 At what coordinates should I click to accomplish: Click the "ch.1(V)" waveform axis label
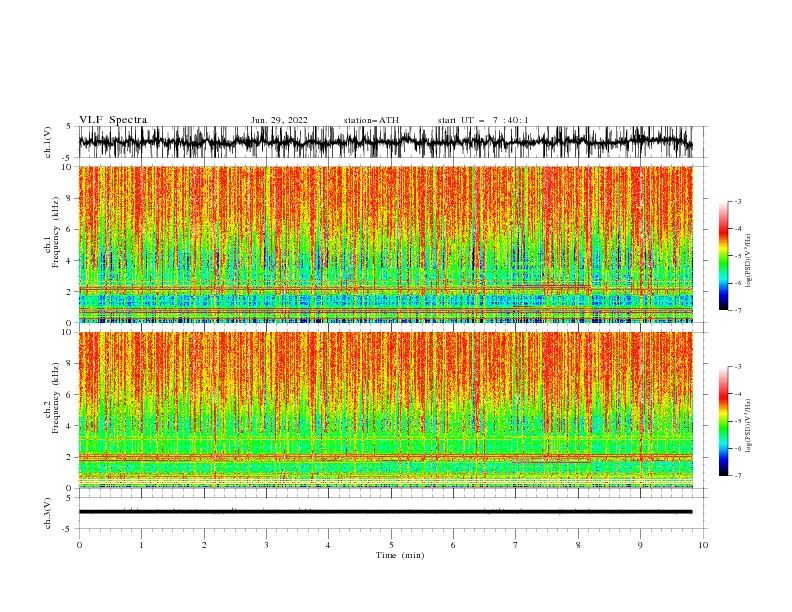click(48, 142)
